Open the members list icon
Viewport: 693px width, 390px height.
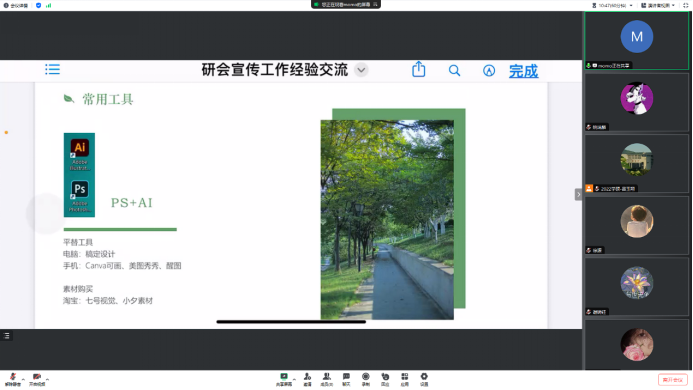point(327,379)
